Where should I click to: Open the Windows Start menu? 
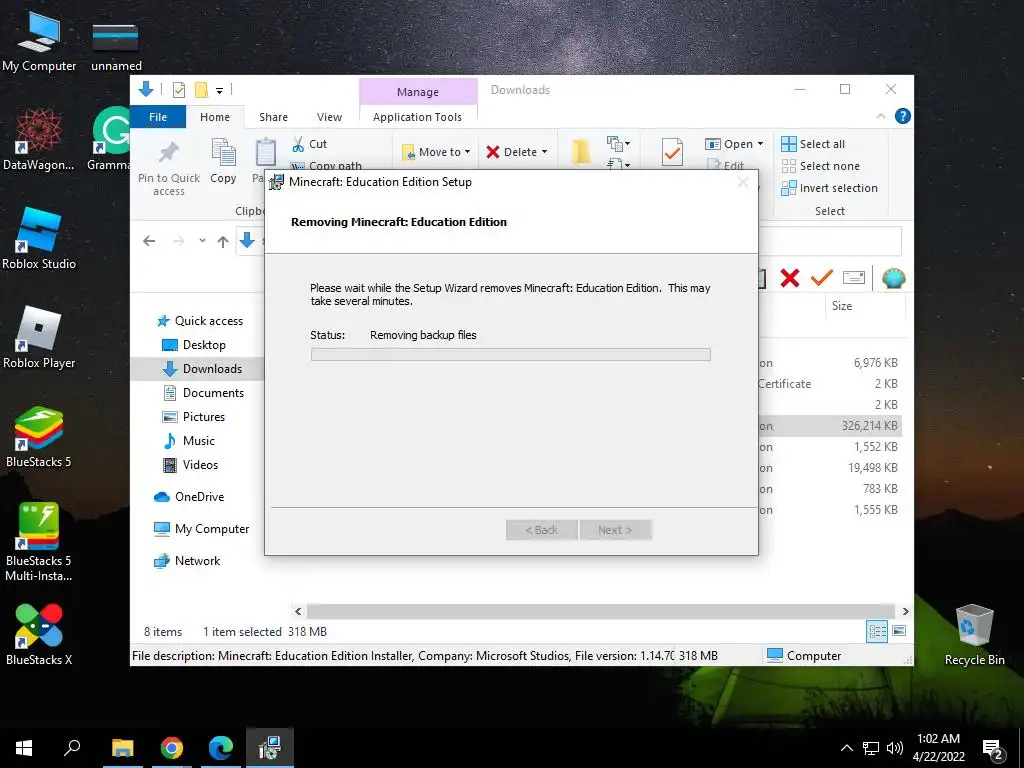pos(24,748)
